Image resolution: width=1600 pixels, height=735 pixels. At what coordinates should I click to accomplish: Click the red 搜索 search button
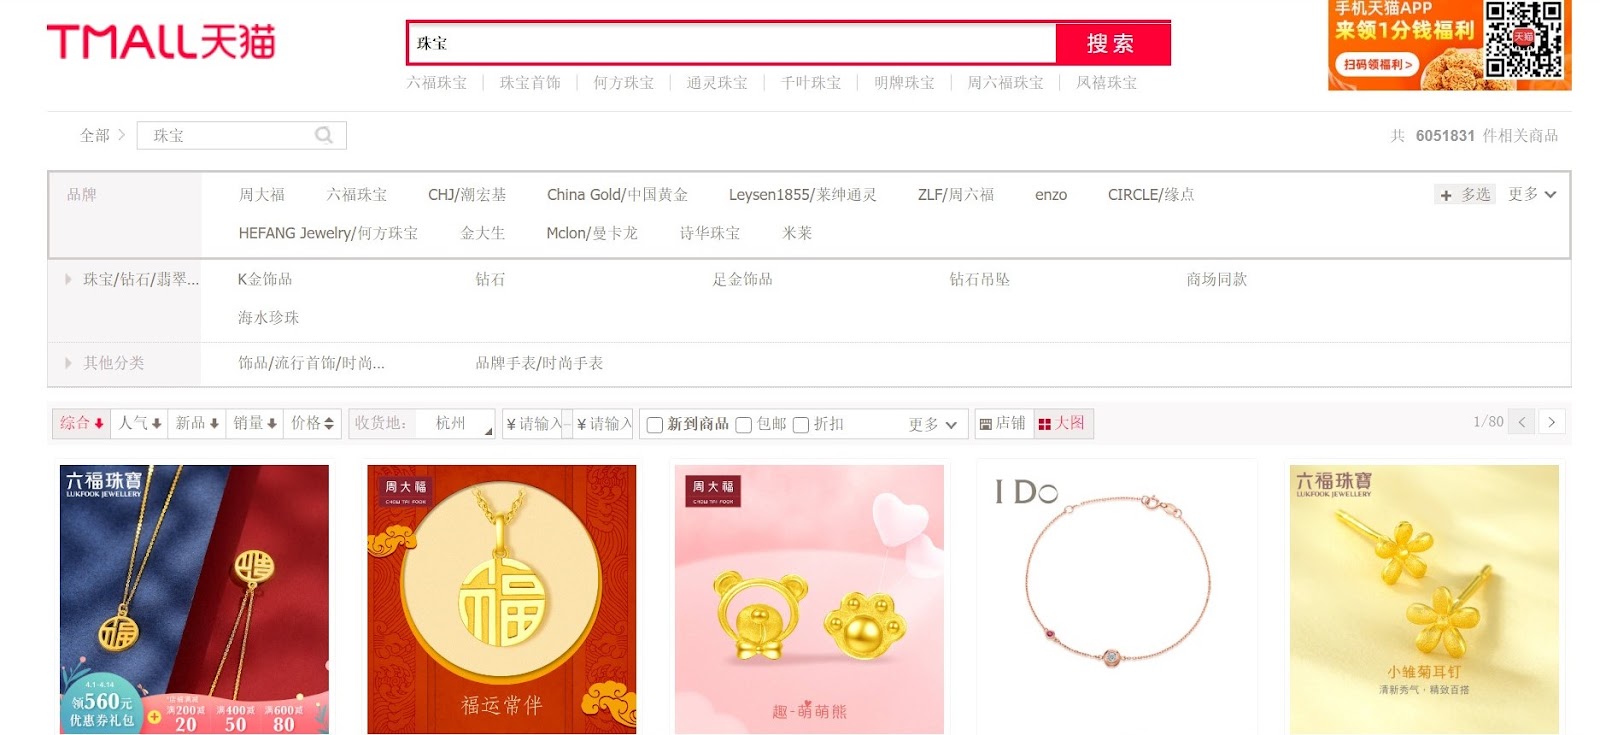(x=1112, y=44)
